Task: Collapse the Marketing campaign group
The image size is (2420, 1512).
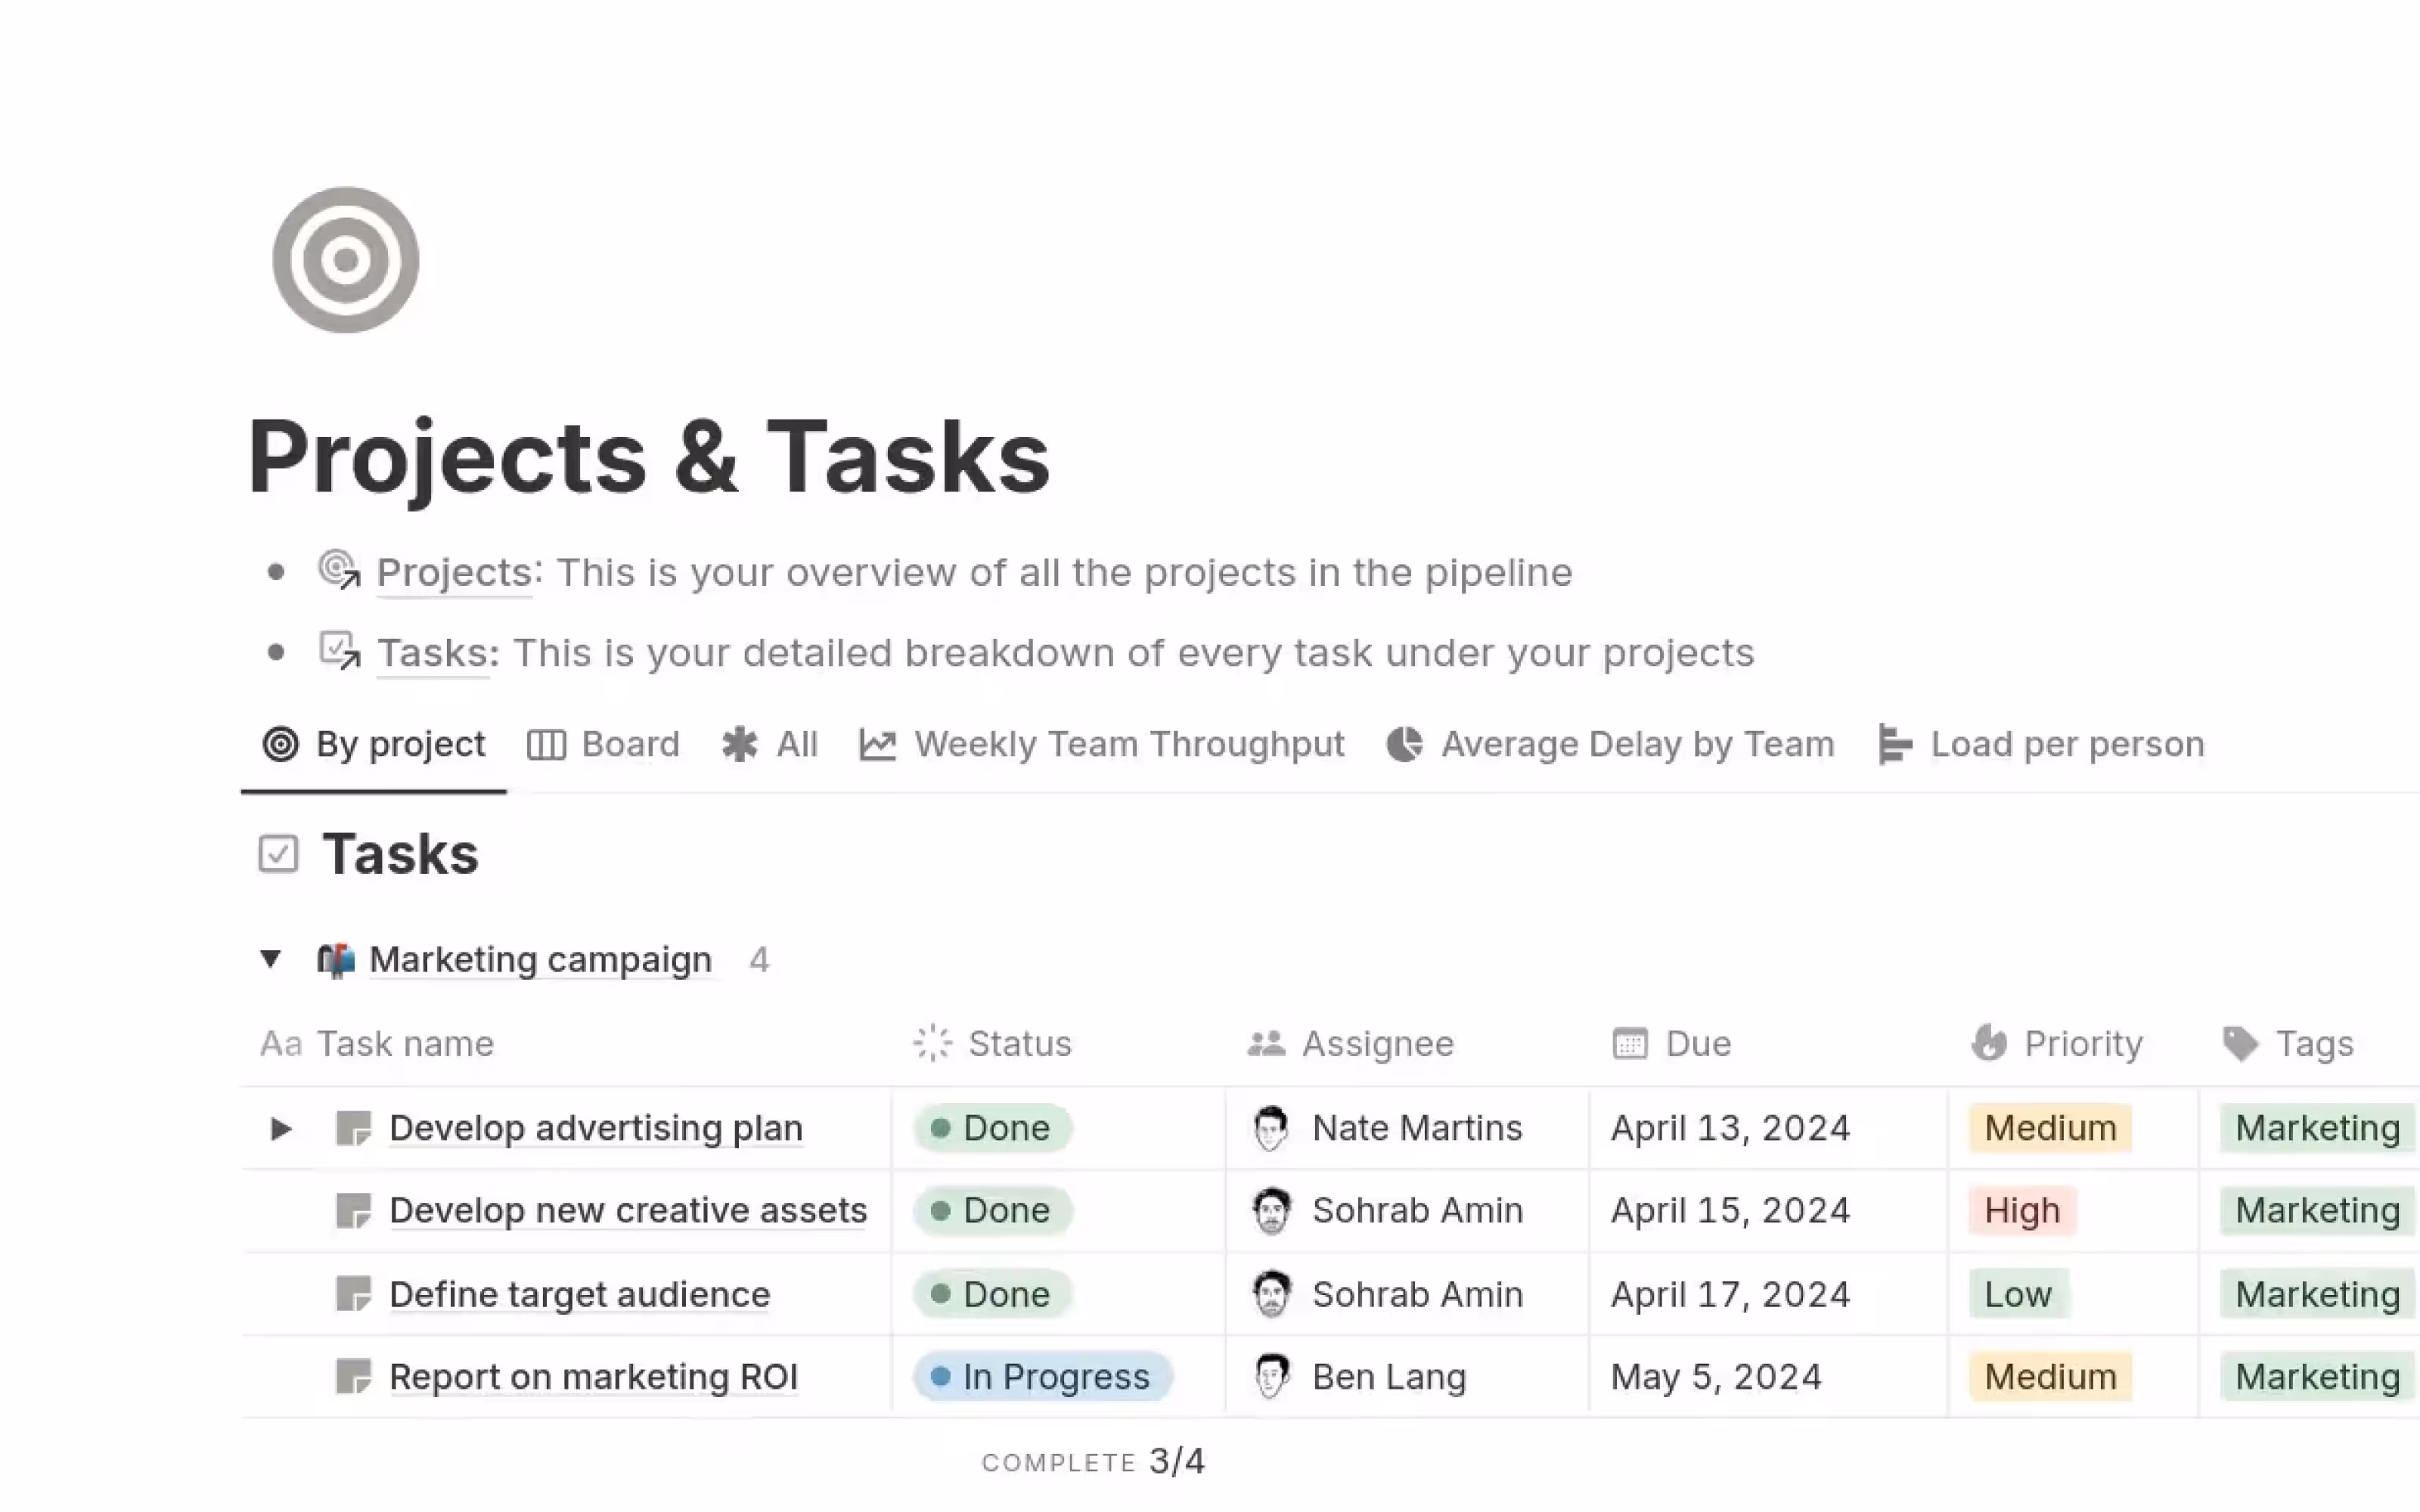Action: [270, 959]
